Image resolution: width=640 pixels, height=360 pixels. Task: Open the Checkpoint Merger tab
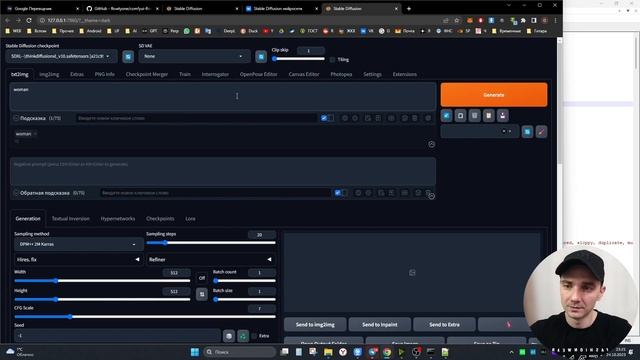pyautogui.click(x=147, y=74)
